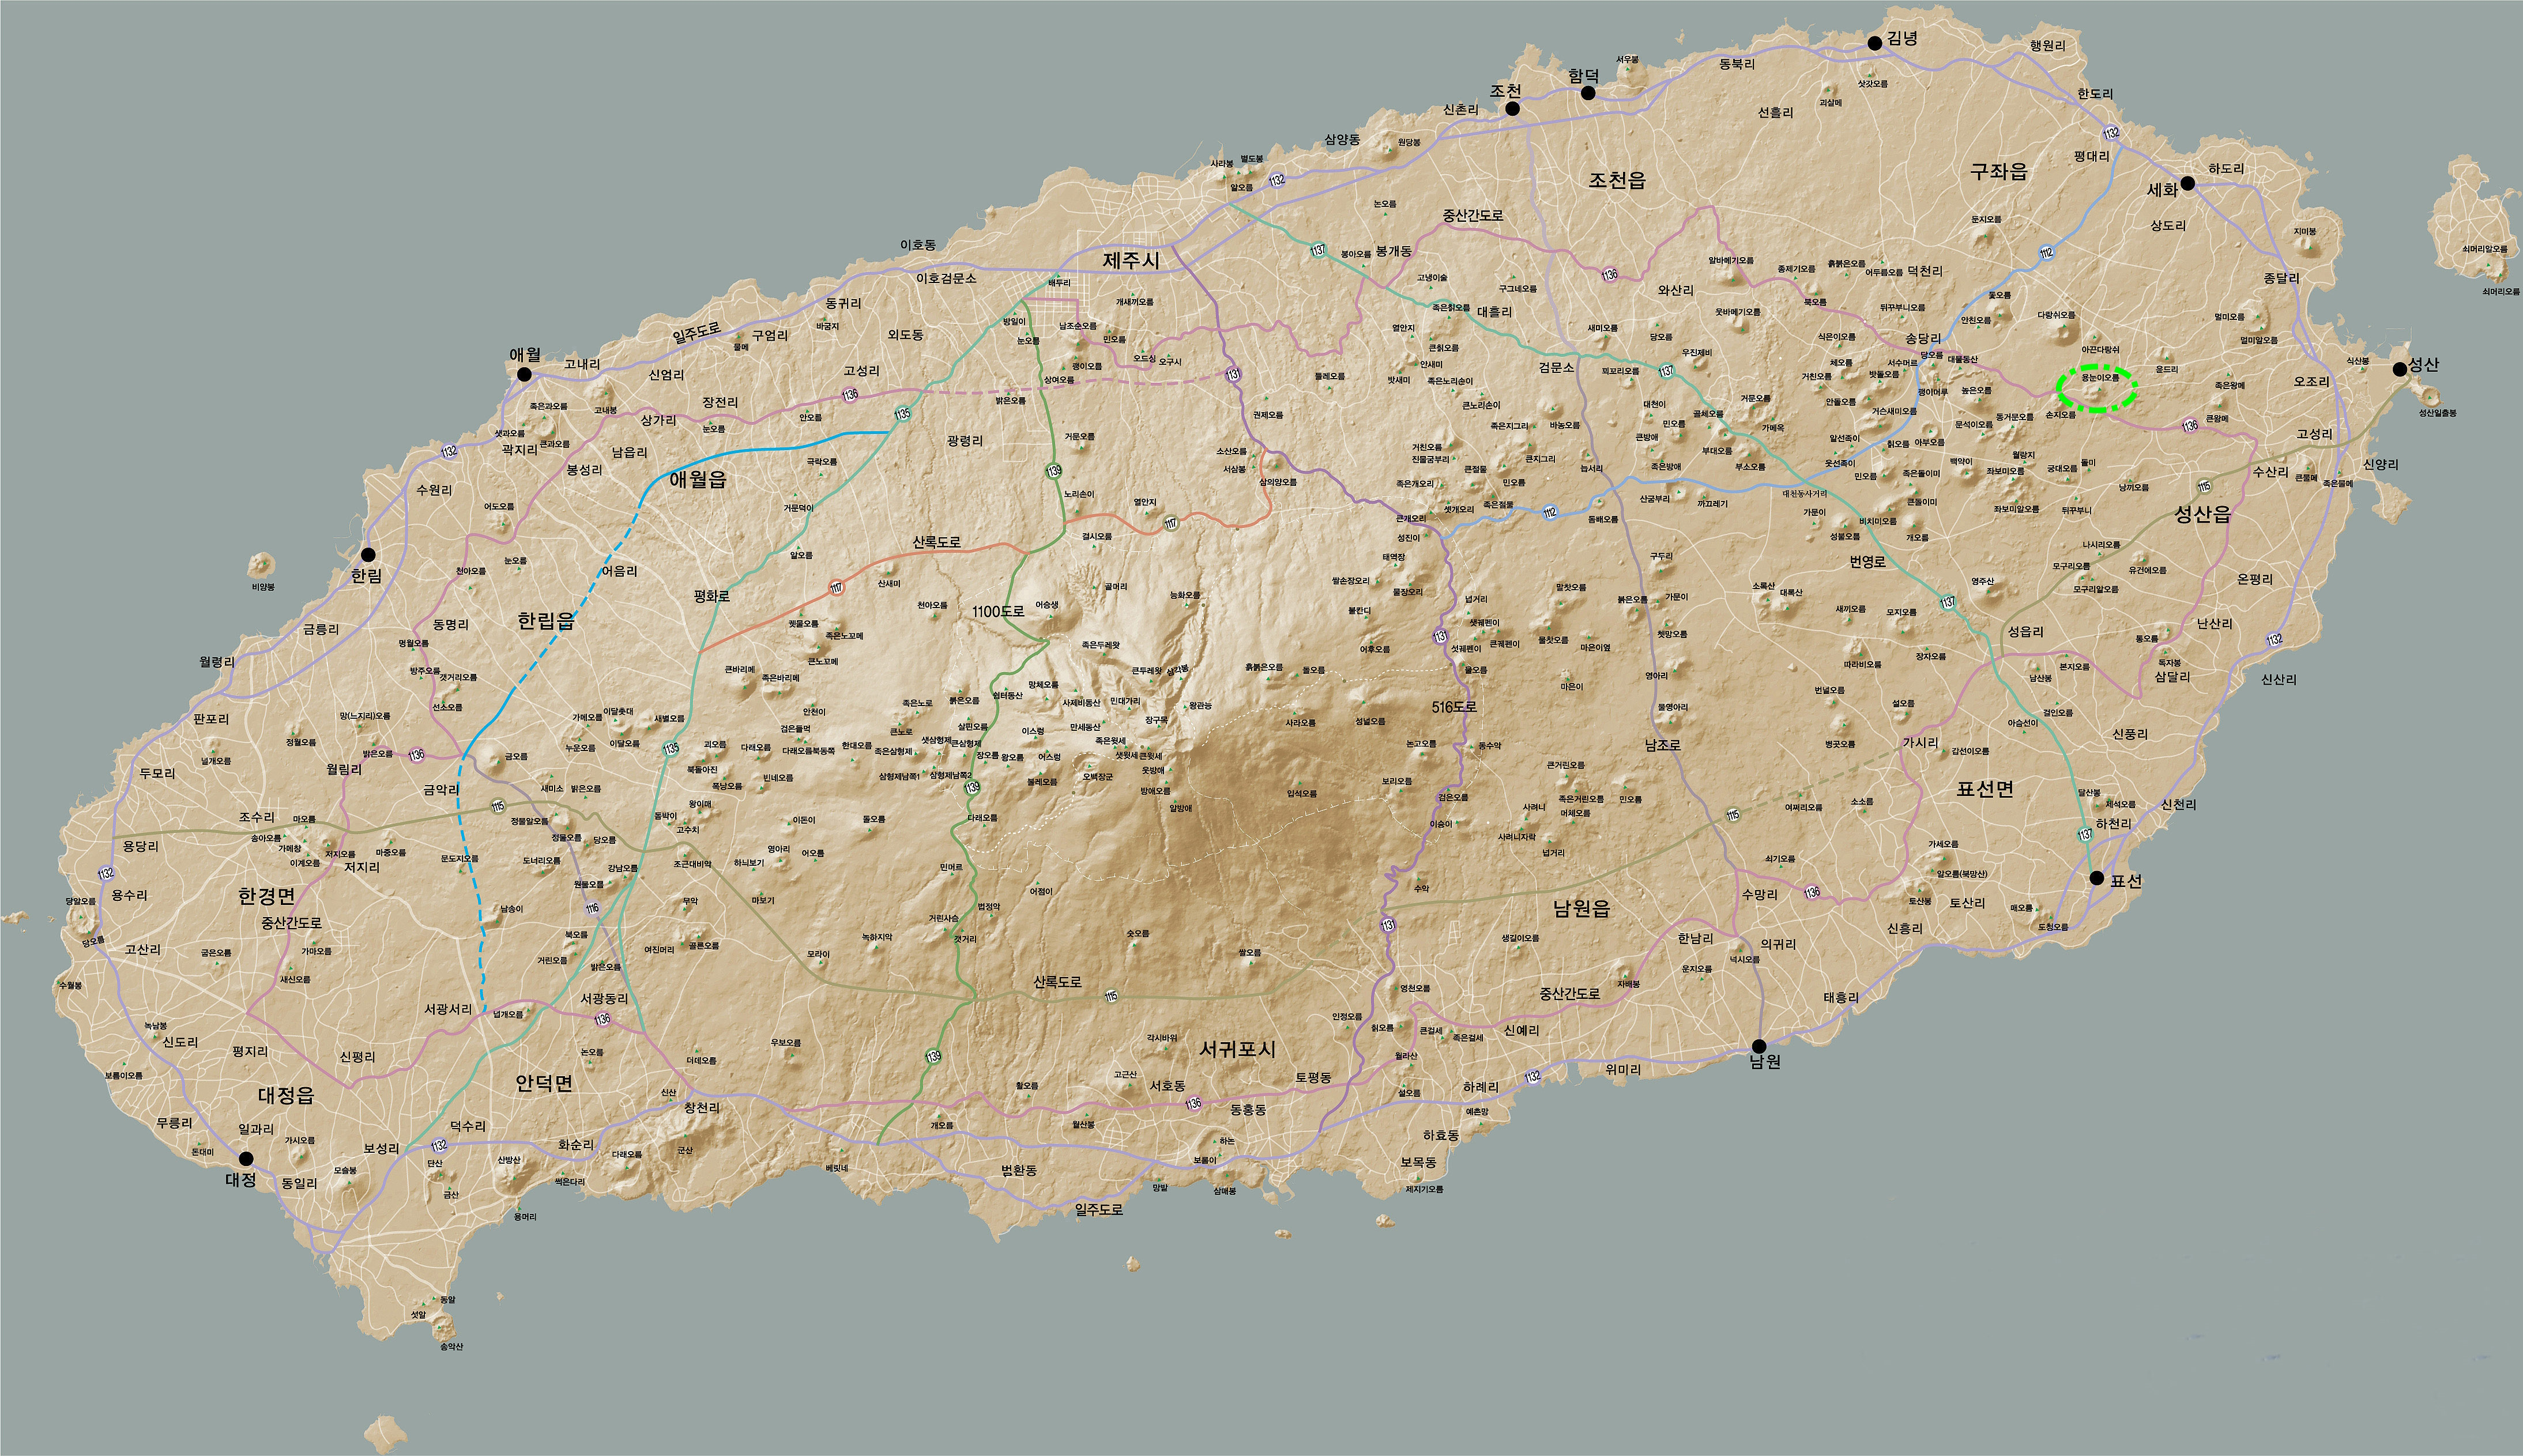Select the 조천 town dot marker
The height and width of the screenshot is (1456, 2523).
pos(1513,108)
